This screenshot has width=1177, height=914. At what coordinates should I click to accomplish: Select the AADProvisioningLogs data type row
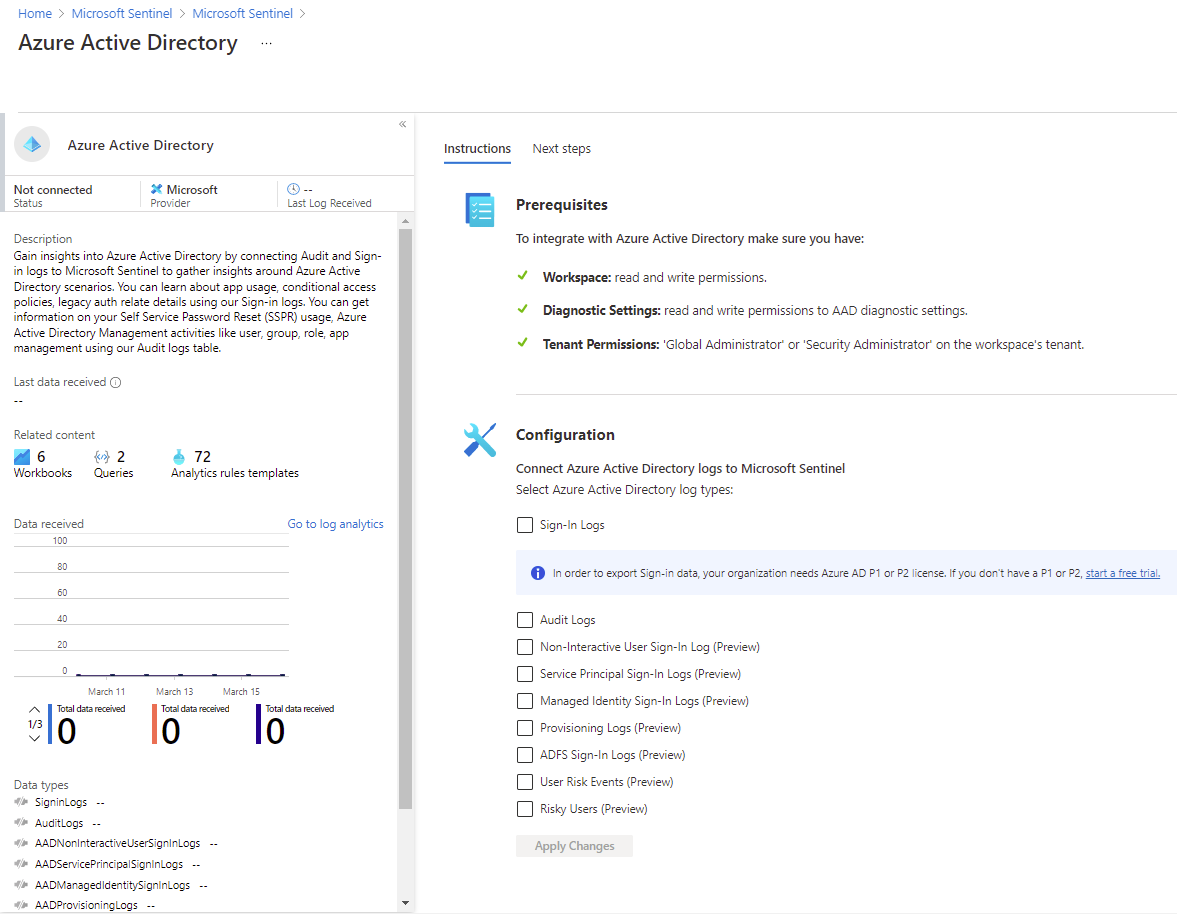[x=85, y=905]
